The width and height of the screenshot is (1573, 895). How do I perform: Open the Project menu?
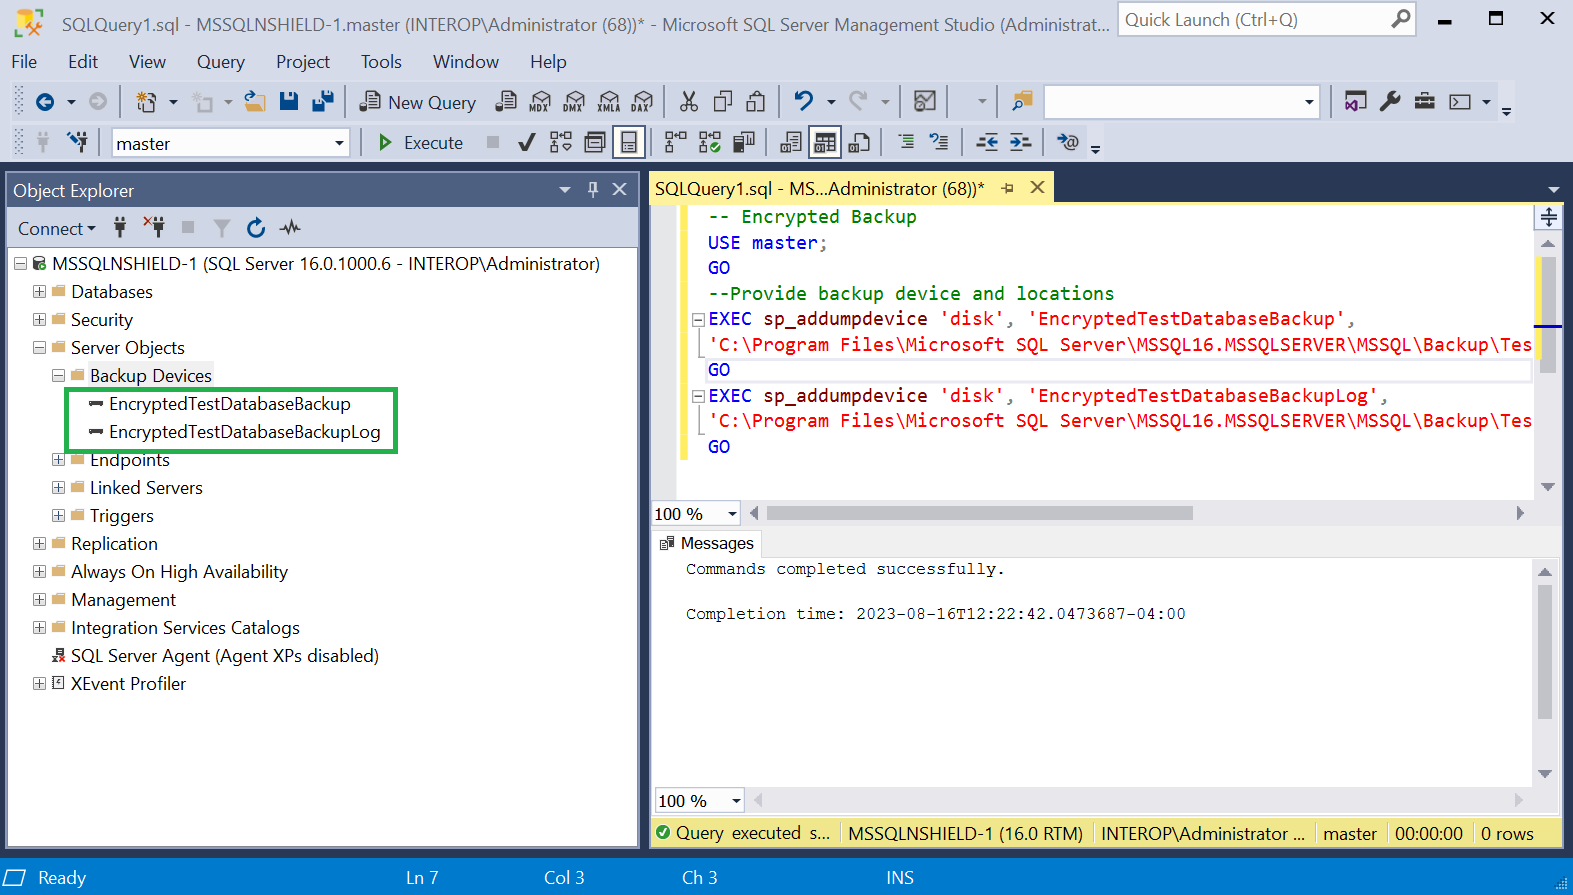(x=303, y=62)
